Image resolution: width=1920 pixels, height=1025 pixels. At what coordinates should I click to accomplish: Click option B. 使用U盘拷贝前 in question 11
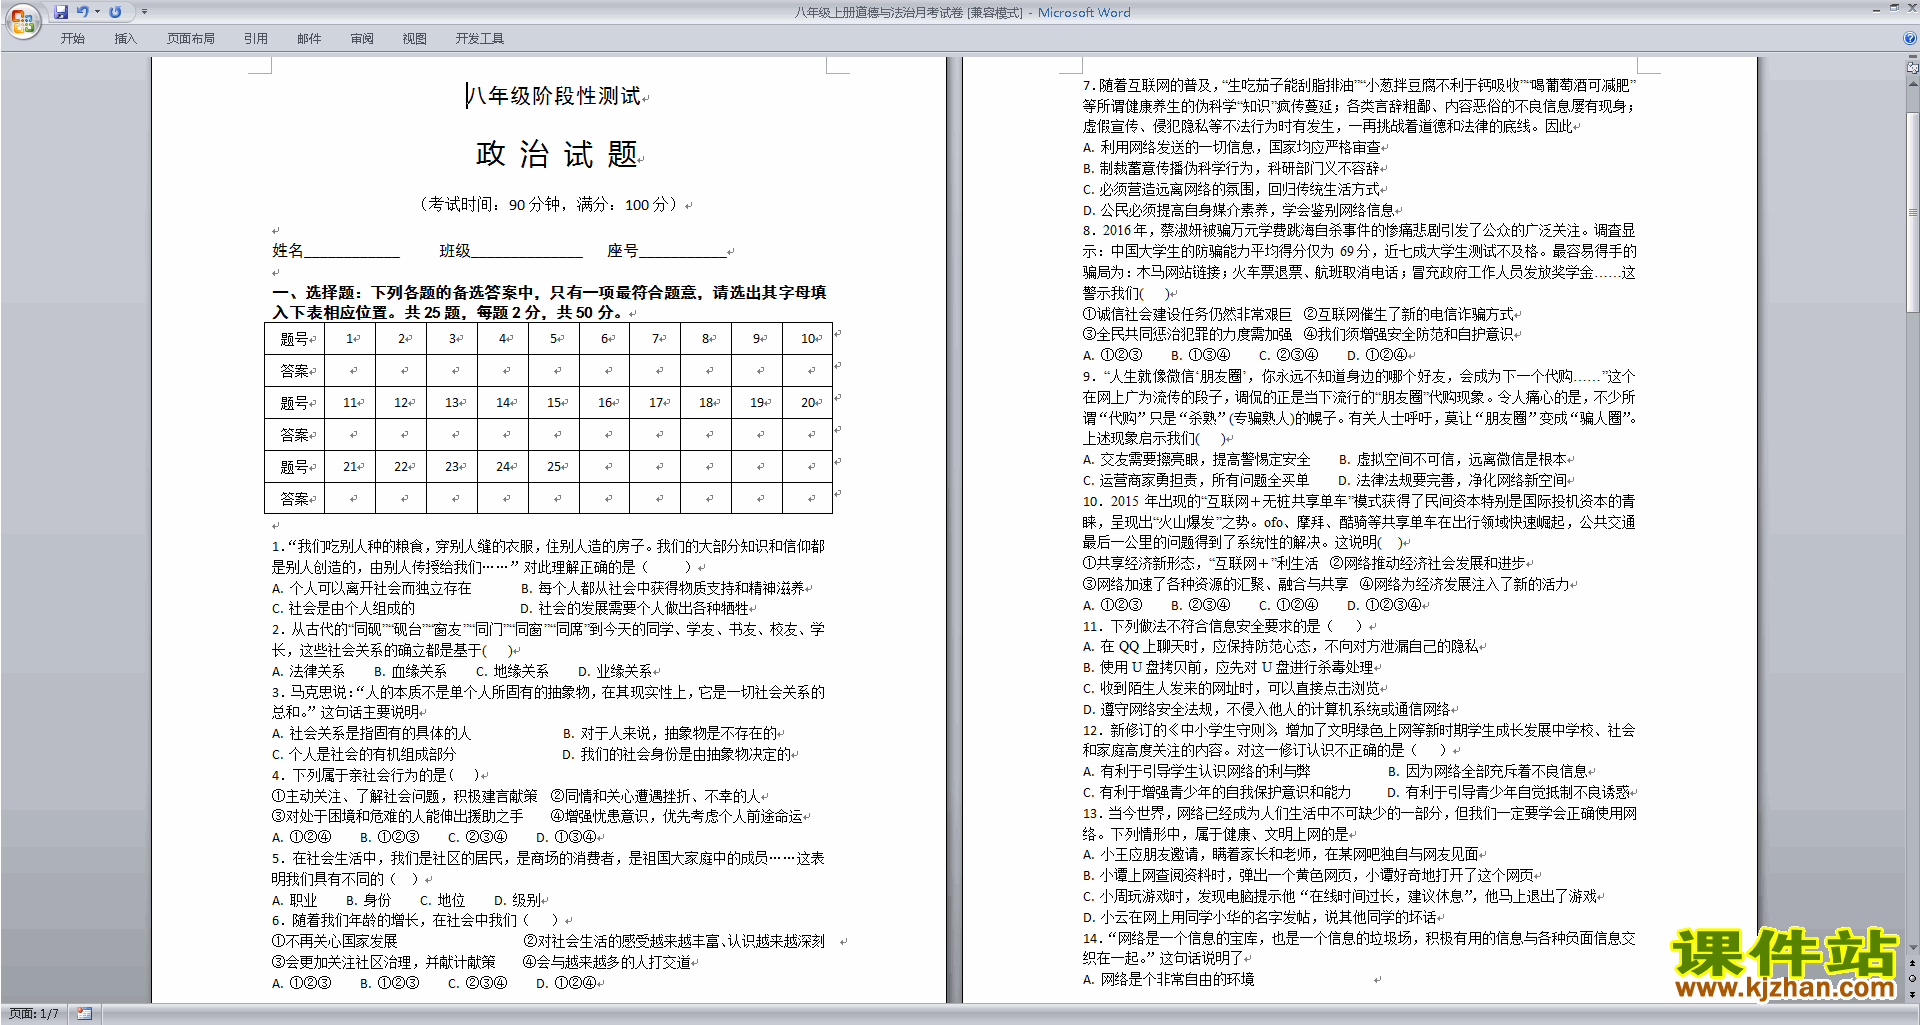tap(1228, 668)
